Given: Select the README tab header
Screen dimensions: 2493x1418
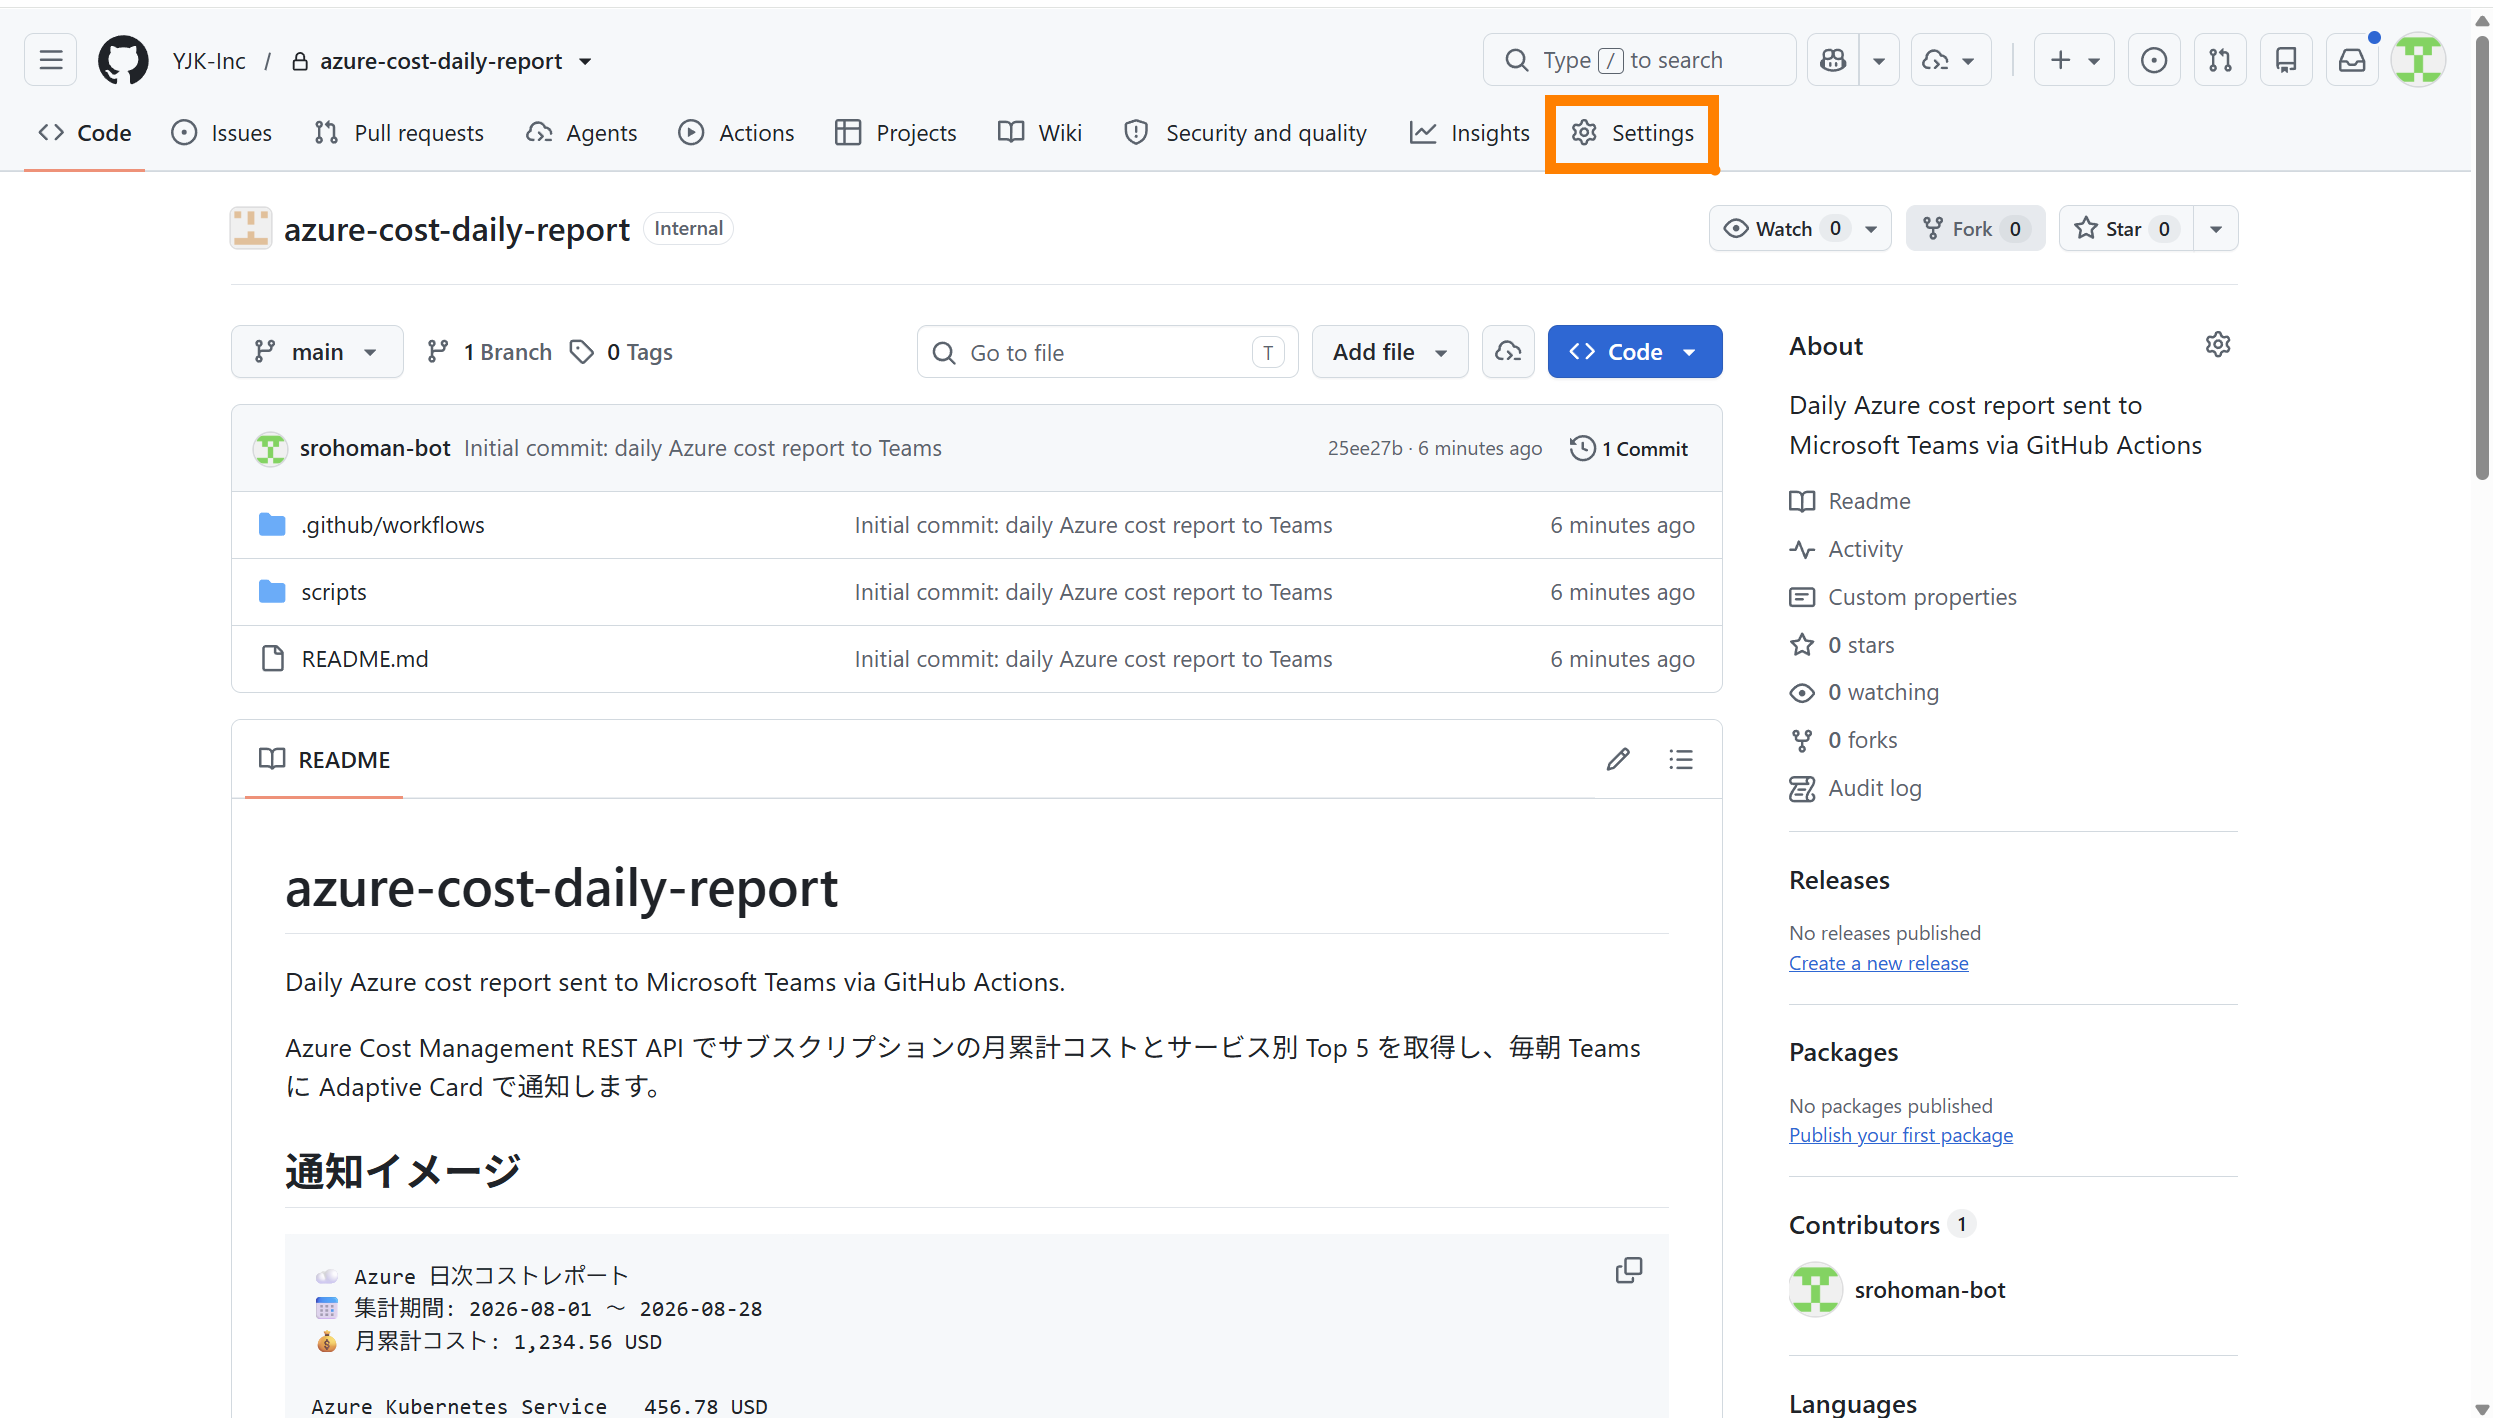Looking at the screenshot, I should (324, 759).
